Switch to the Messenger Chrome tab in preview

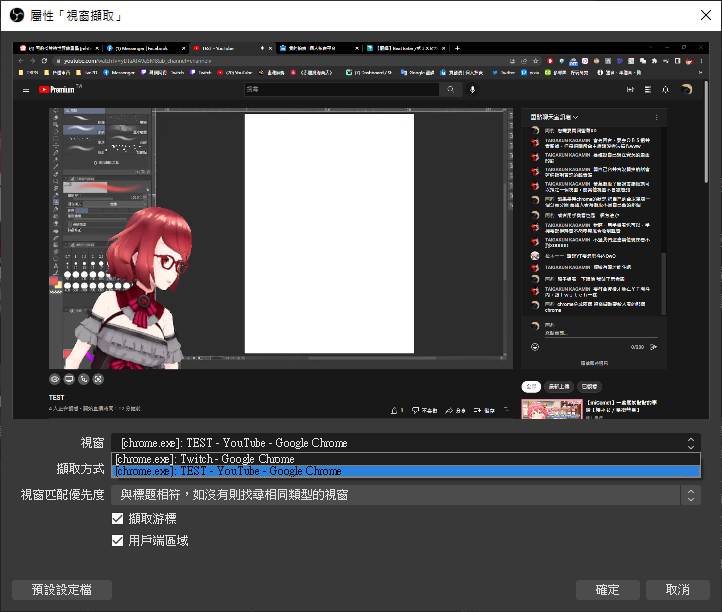pos(146,48)
